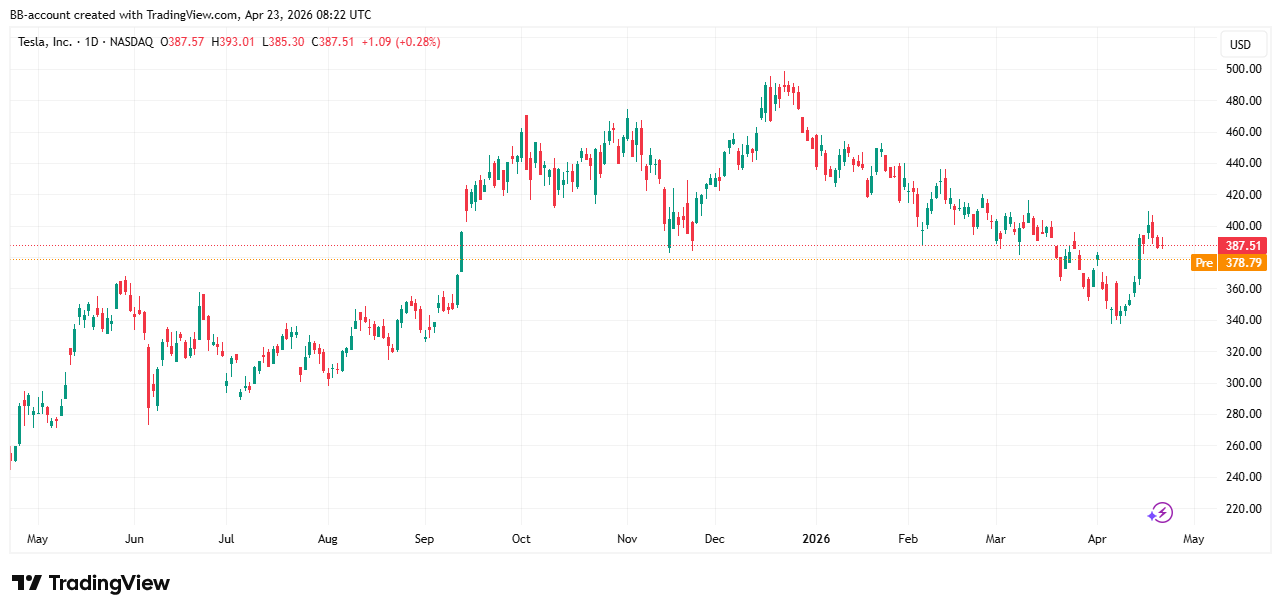Click the open value O387.57 in legend
Image resolution: width=1281 pixels, height=613 pixels.
[186, 42]
